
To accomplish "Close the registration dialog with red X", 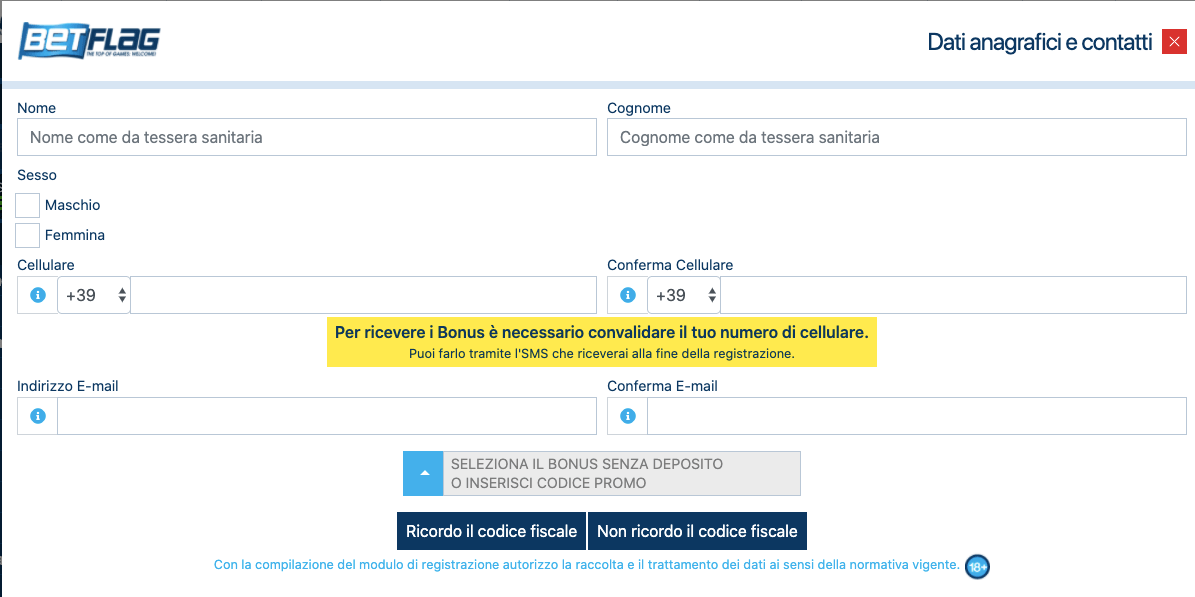I will (x=1174, y=42).
